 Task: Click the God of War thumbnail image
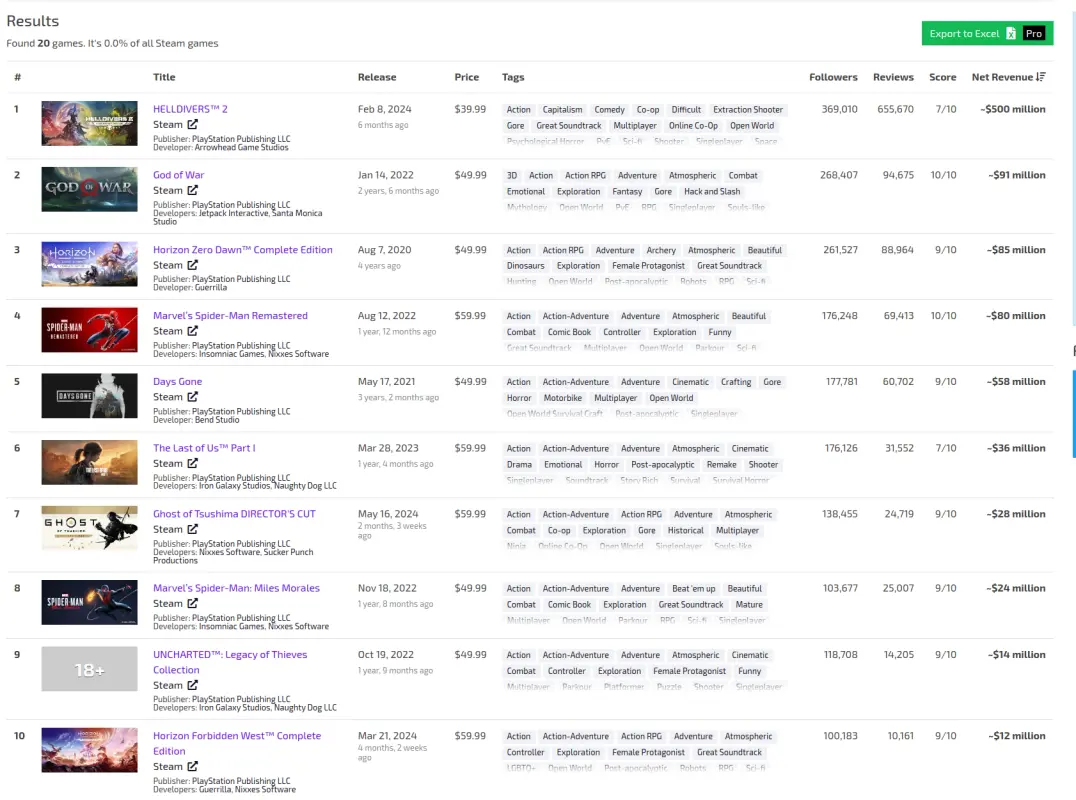coord(89,189)
